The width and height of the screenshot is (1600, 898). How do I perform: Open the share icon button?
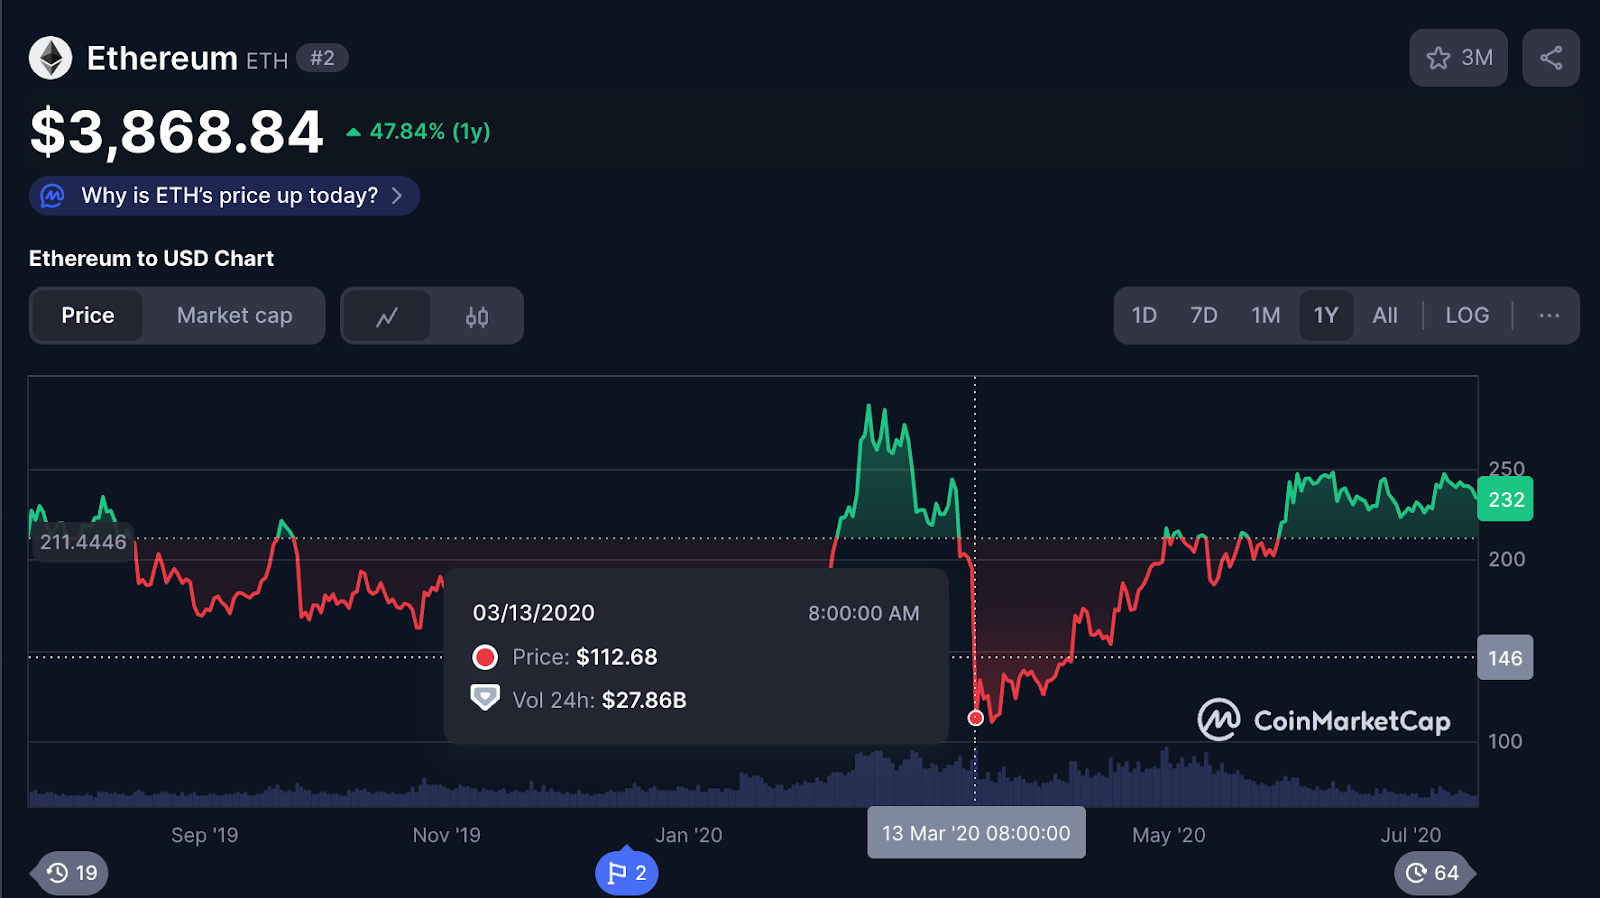click(x=1551, y=58)
